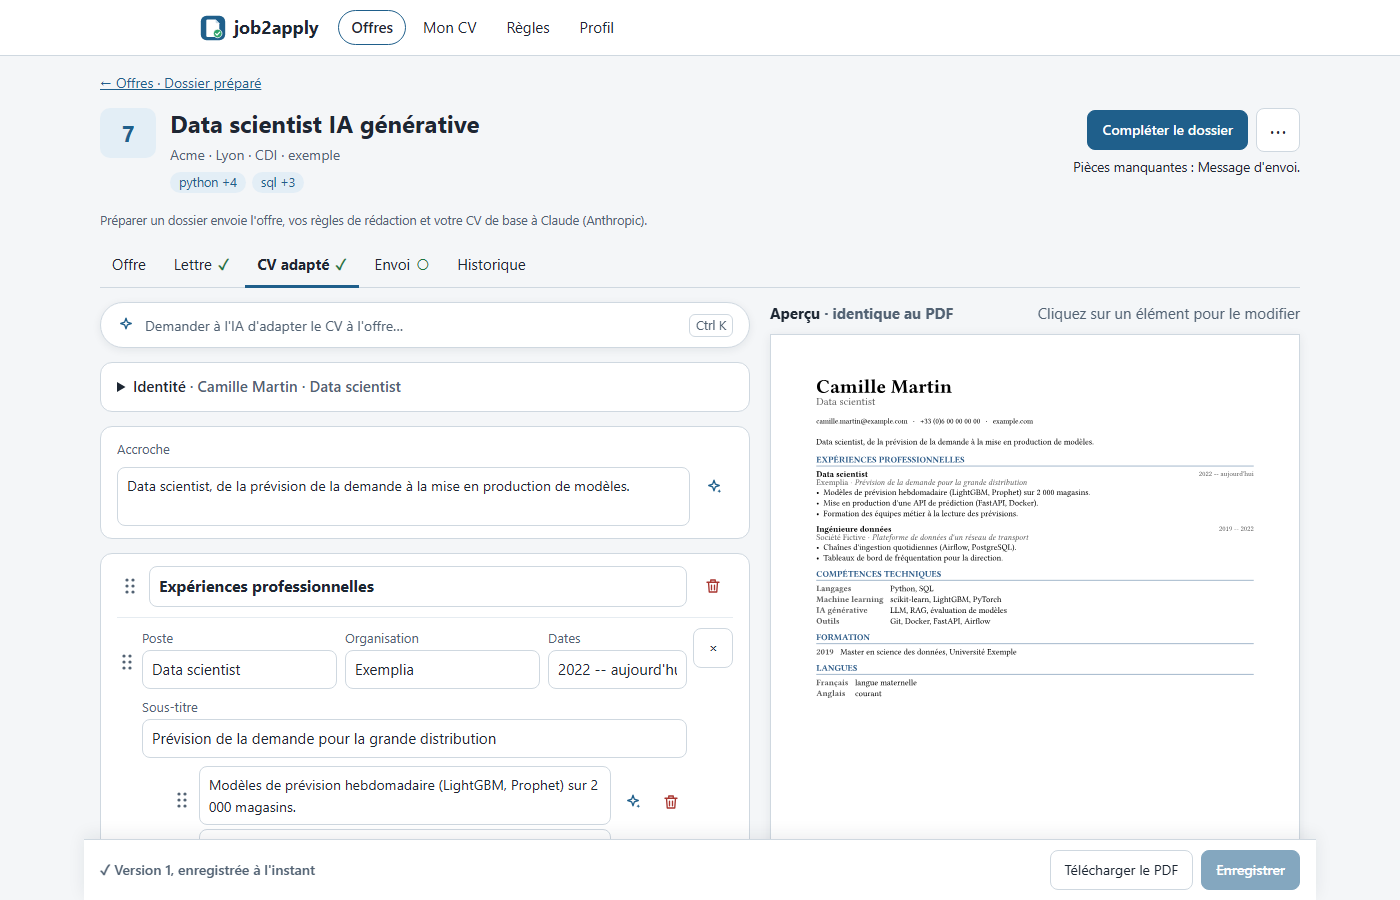1400x900 pixels.
Task: Delete the Expériences professionnelles section via trash icon
Action: coord(713,586)
